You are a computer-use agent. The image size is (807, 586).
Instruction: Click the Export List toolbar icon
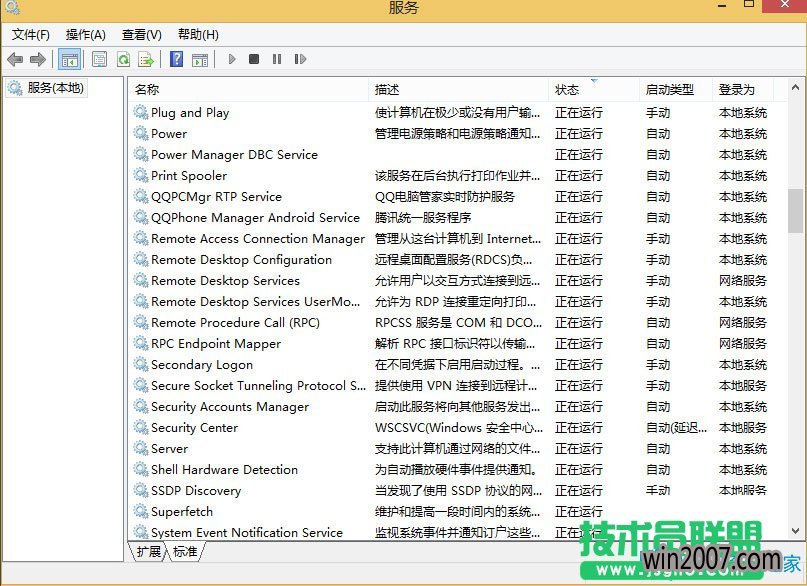[x=146, y=60]
